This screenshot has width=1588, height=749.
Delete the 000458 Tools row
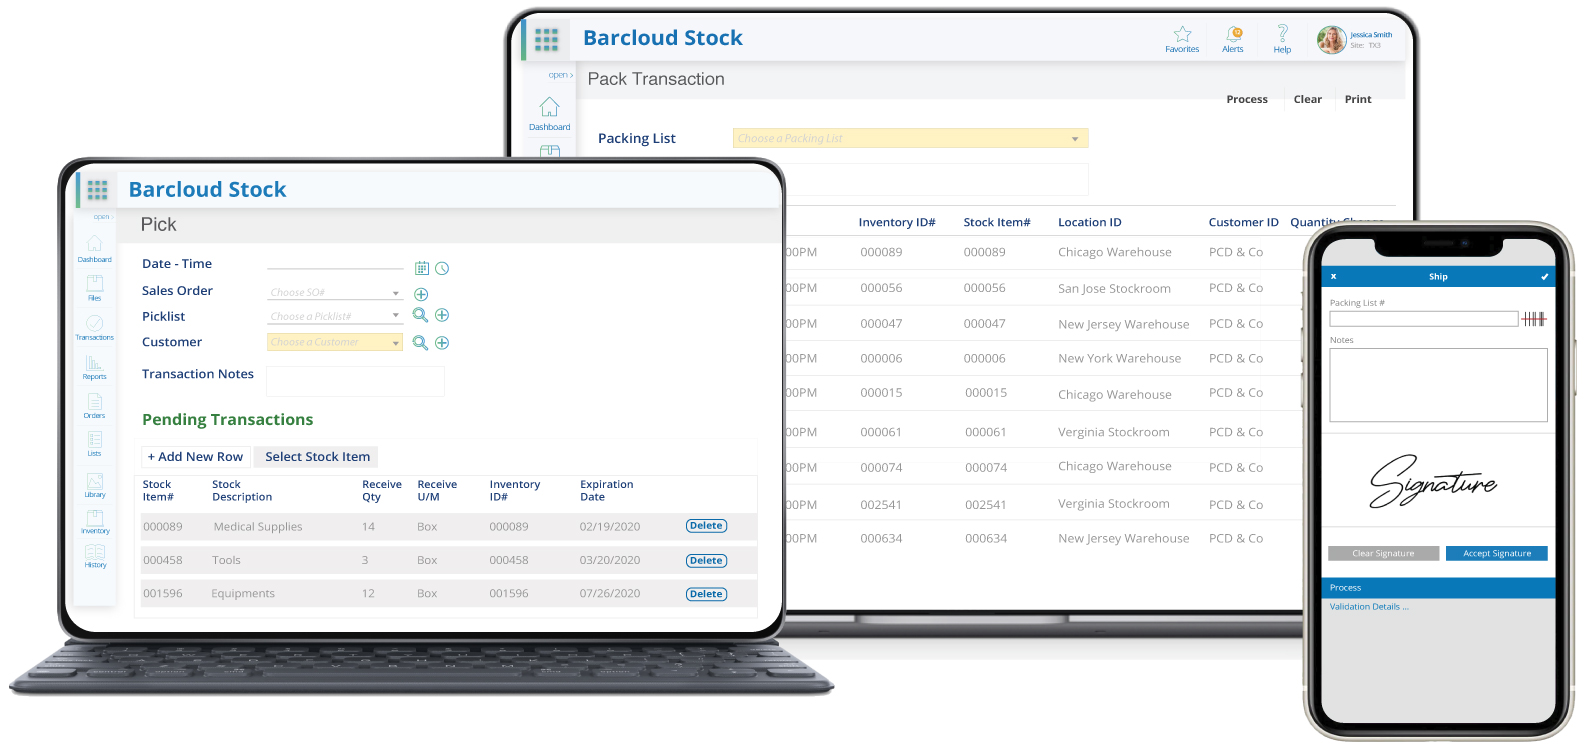pos(706,561)
